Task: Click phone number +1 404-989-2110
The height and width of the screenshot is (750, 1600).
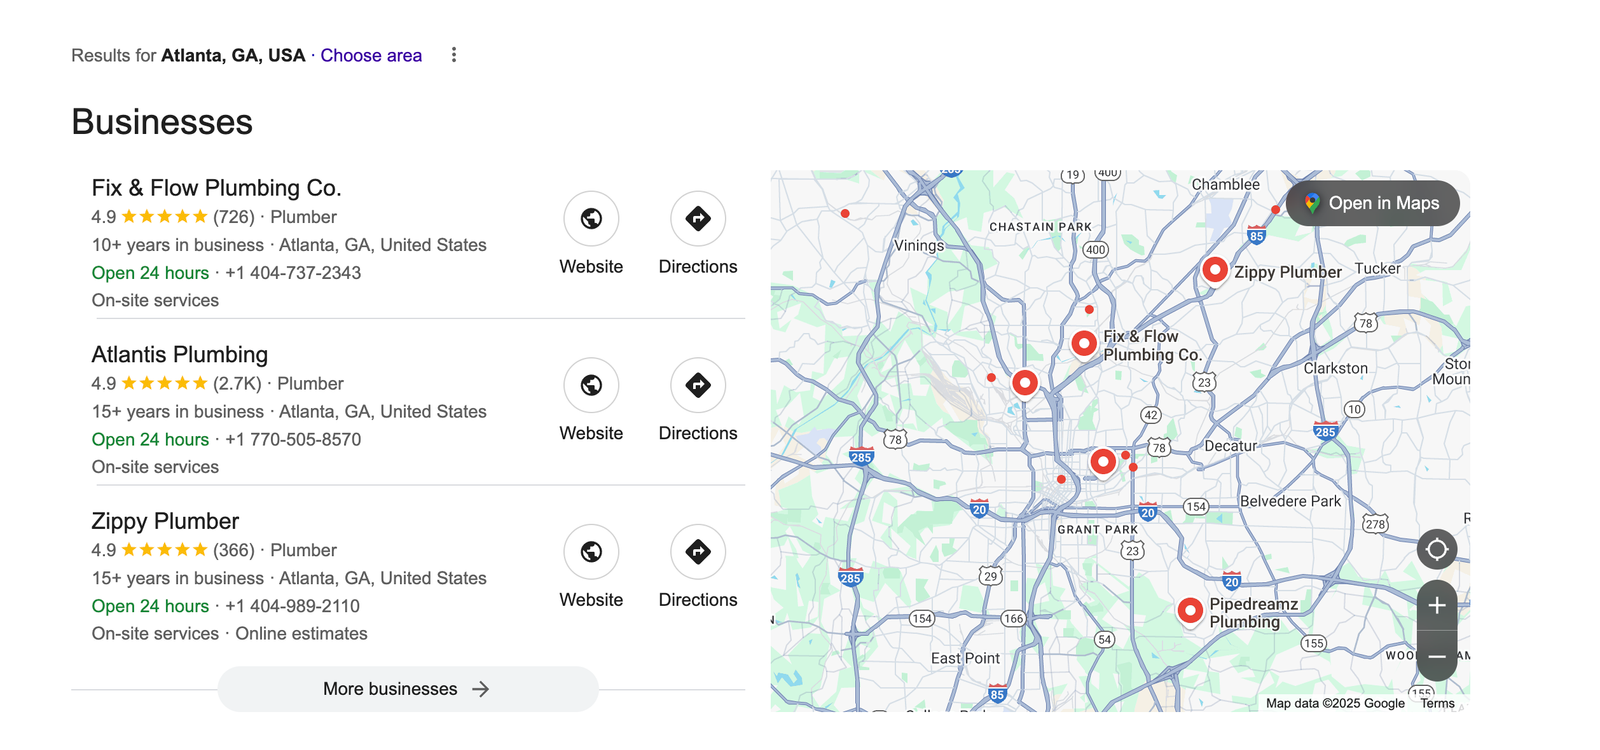Action: [292, 606]
